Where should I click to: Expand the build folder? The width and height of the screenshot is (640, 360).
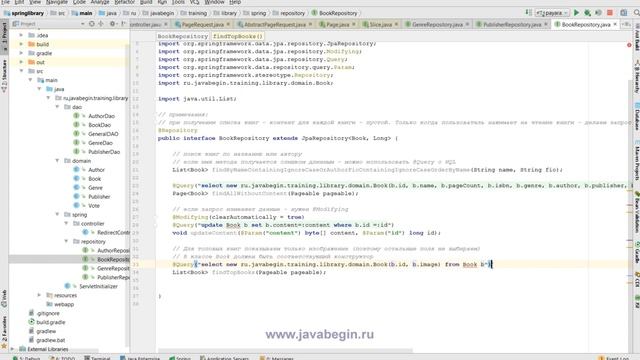[21, 44]
